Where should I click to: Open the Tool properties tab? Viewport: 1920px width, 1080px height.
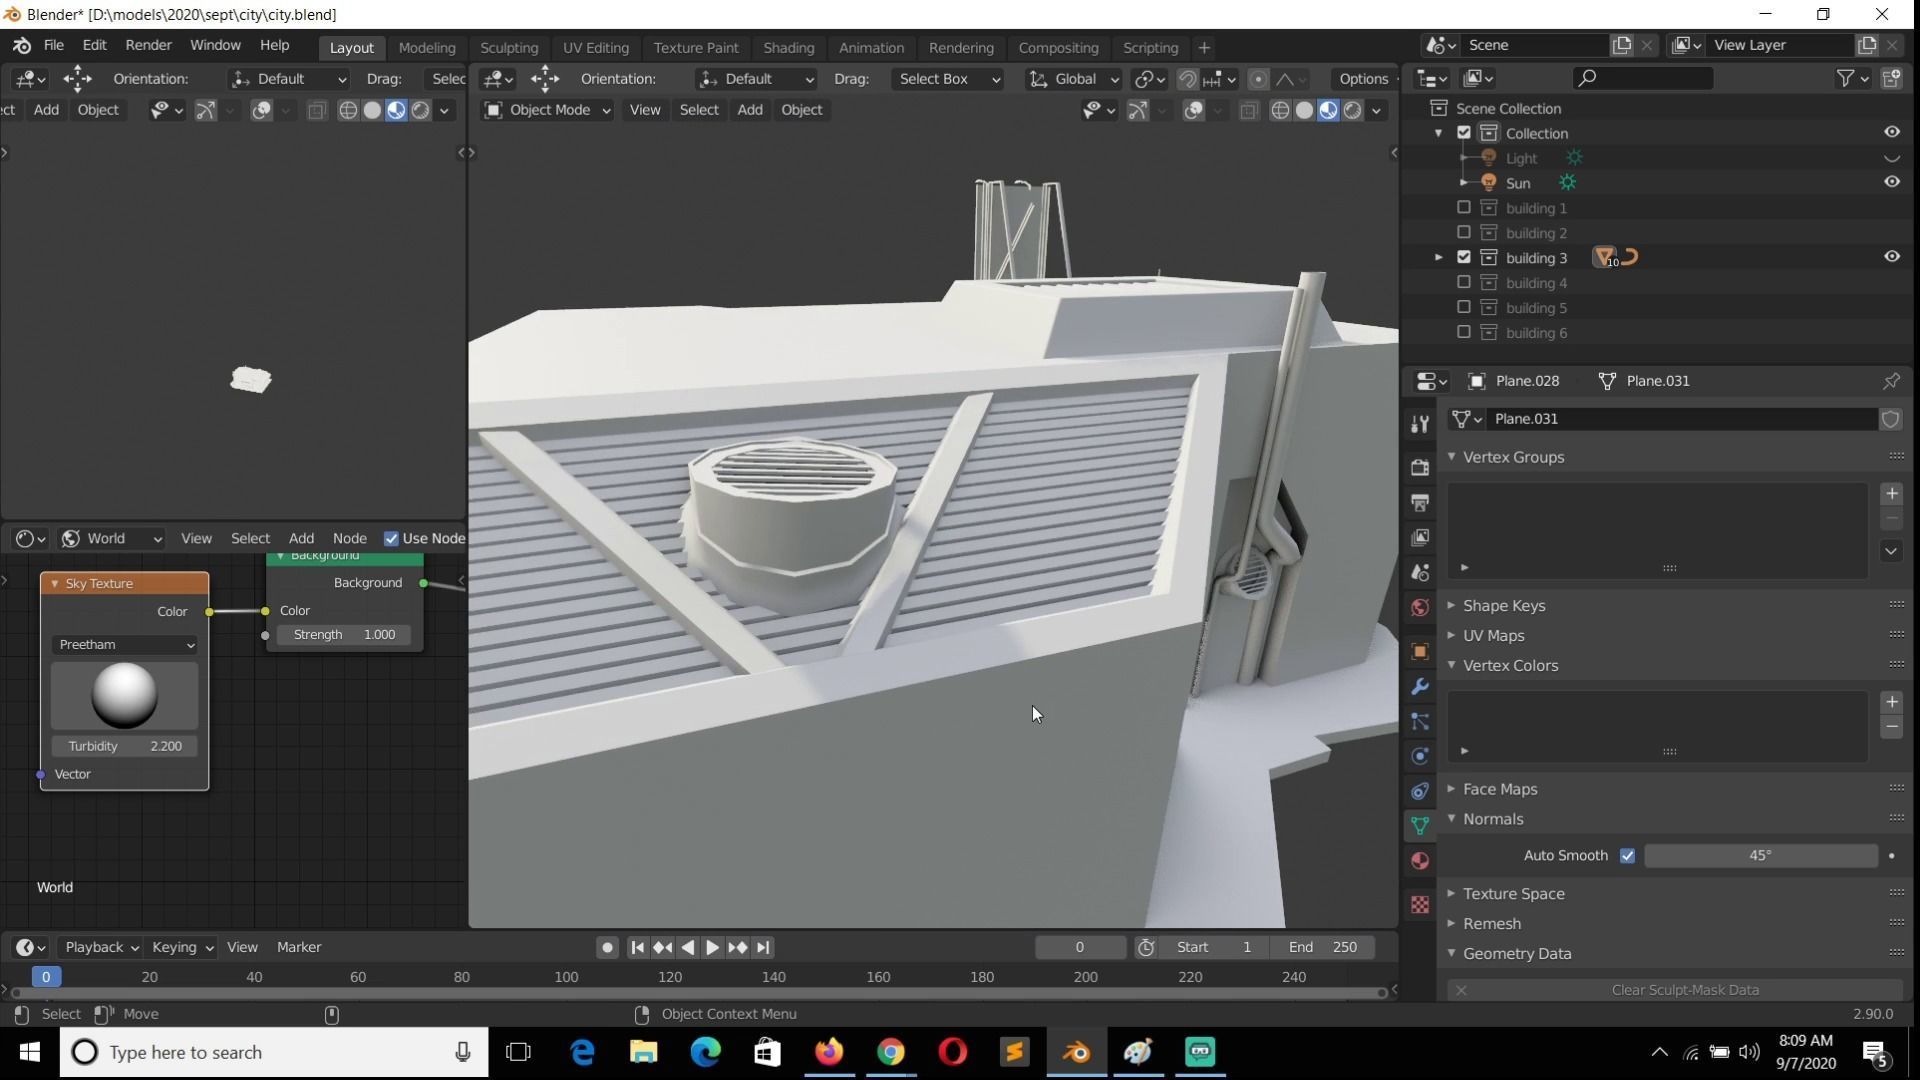(1419, 423)
